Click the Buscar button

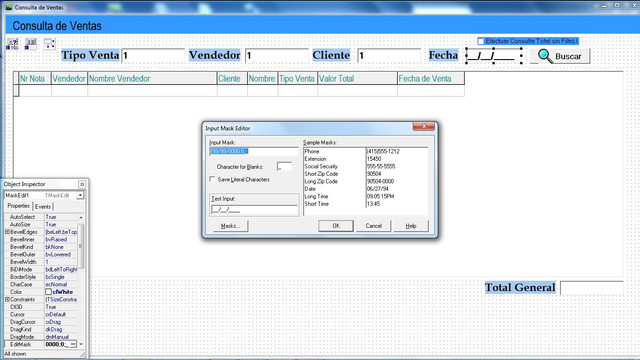[560, 56]
